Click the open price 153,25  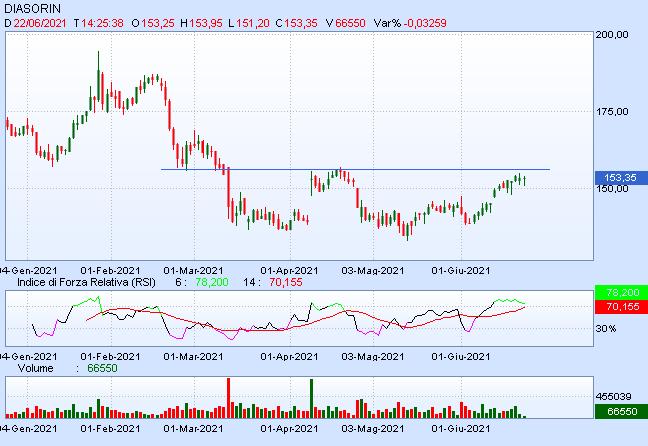point(157,23)
